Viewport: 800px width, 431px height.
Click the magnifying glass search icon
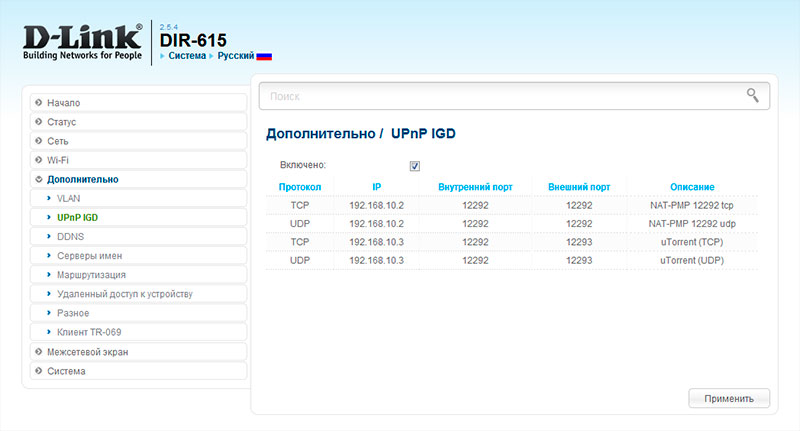point(752,95)
